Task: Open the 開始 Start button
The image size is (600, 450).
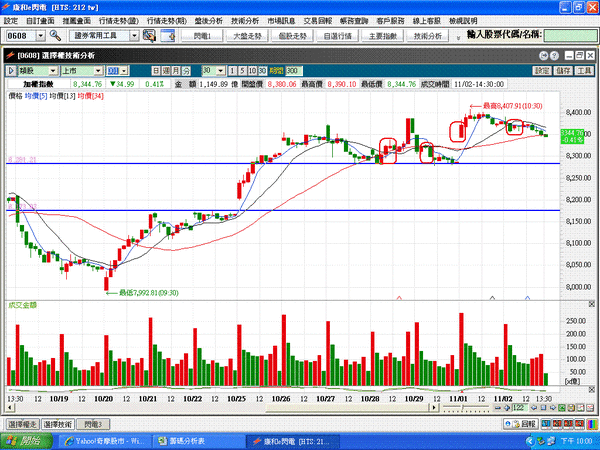Action: coord(26,441)
